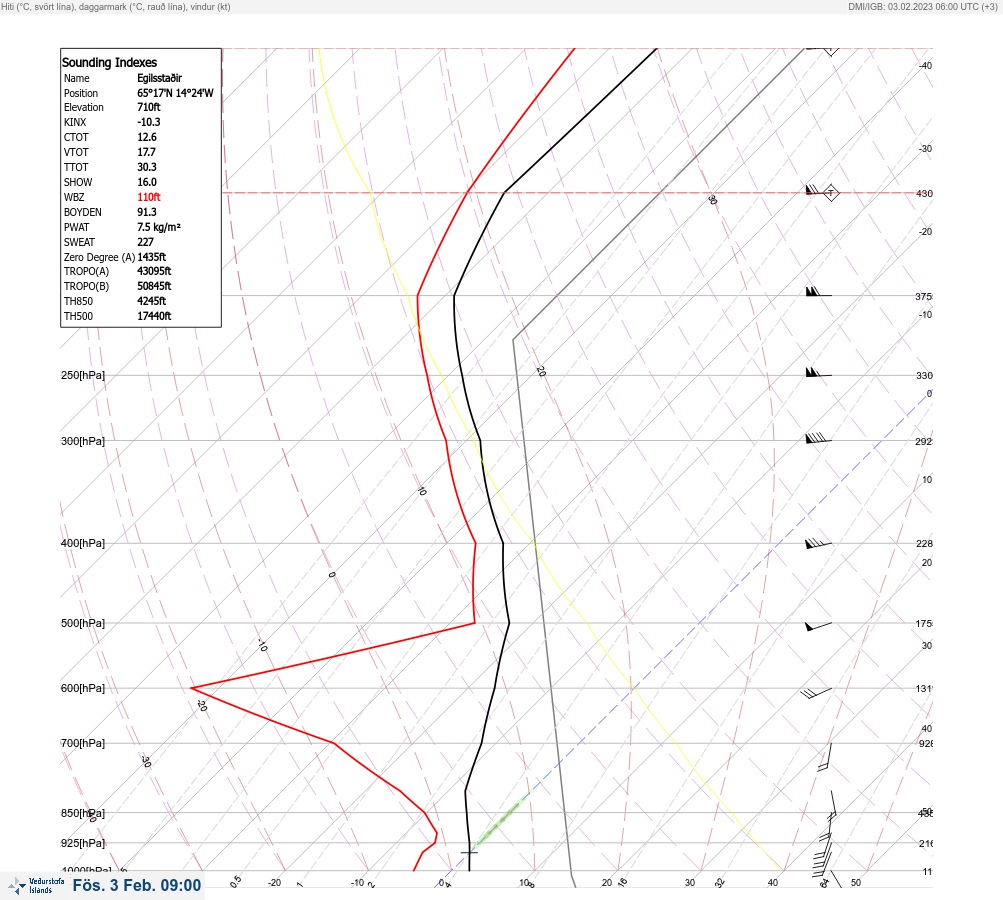
Task: Click the wind barb at 400 hPa level
Action: click(818, 543)
